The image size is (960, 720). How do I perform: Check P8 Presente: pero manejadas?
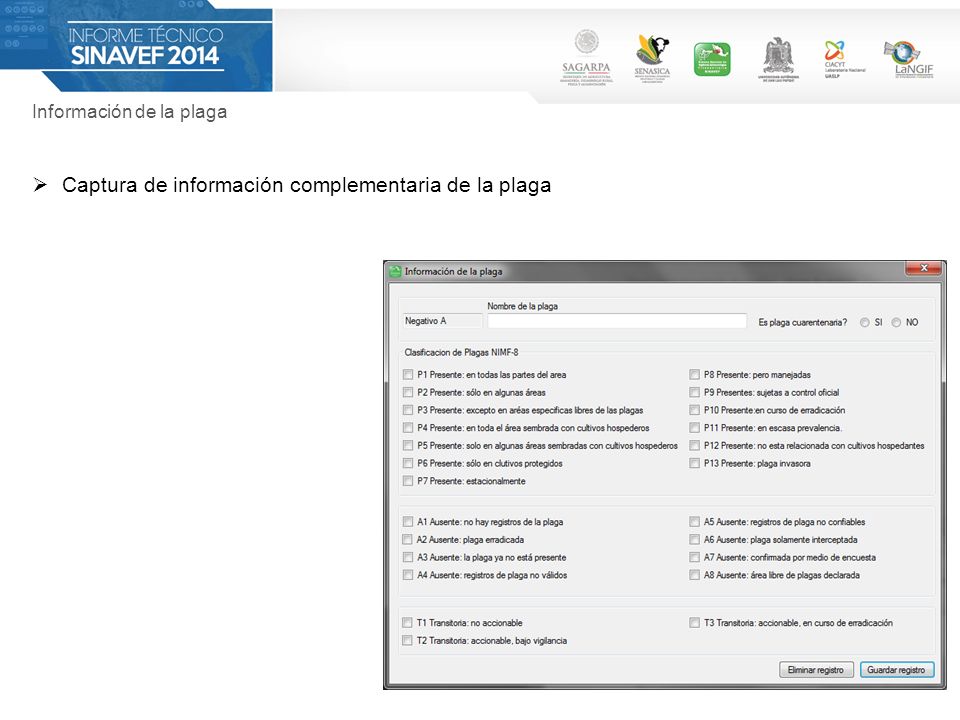694,374
